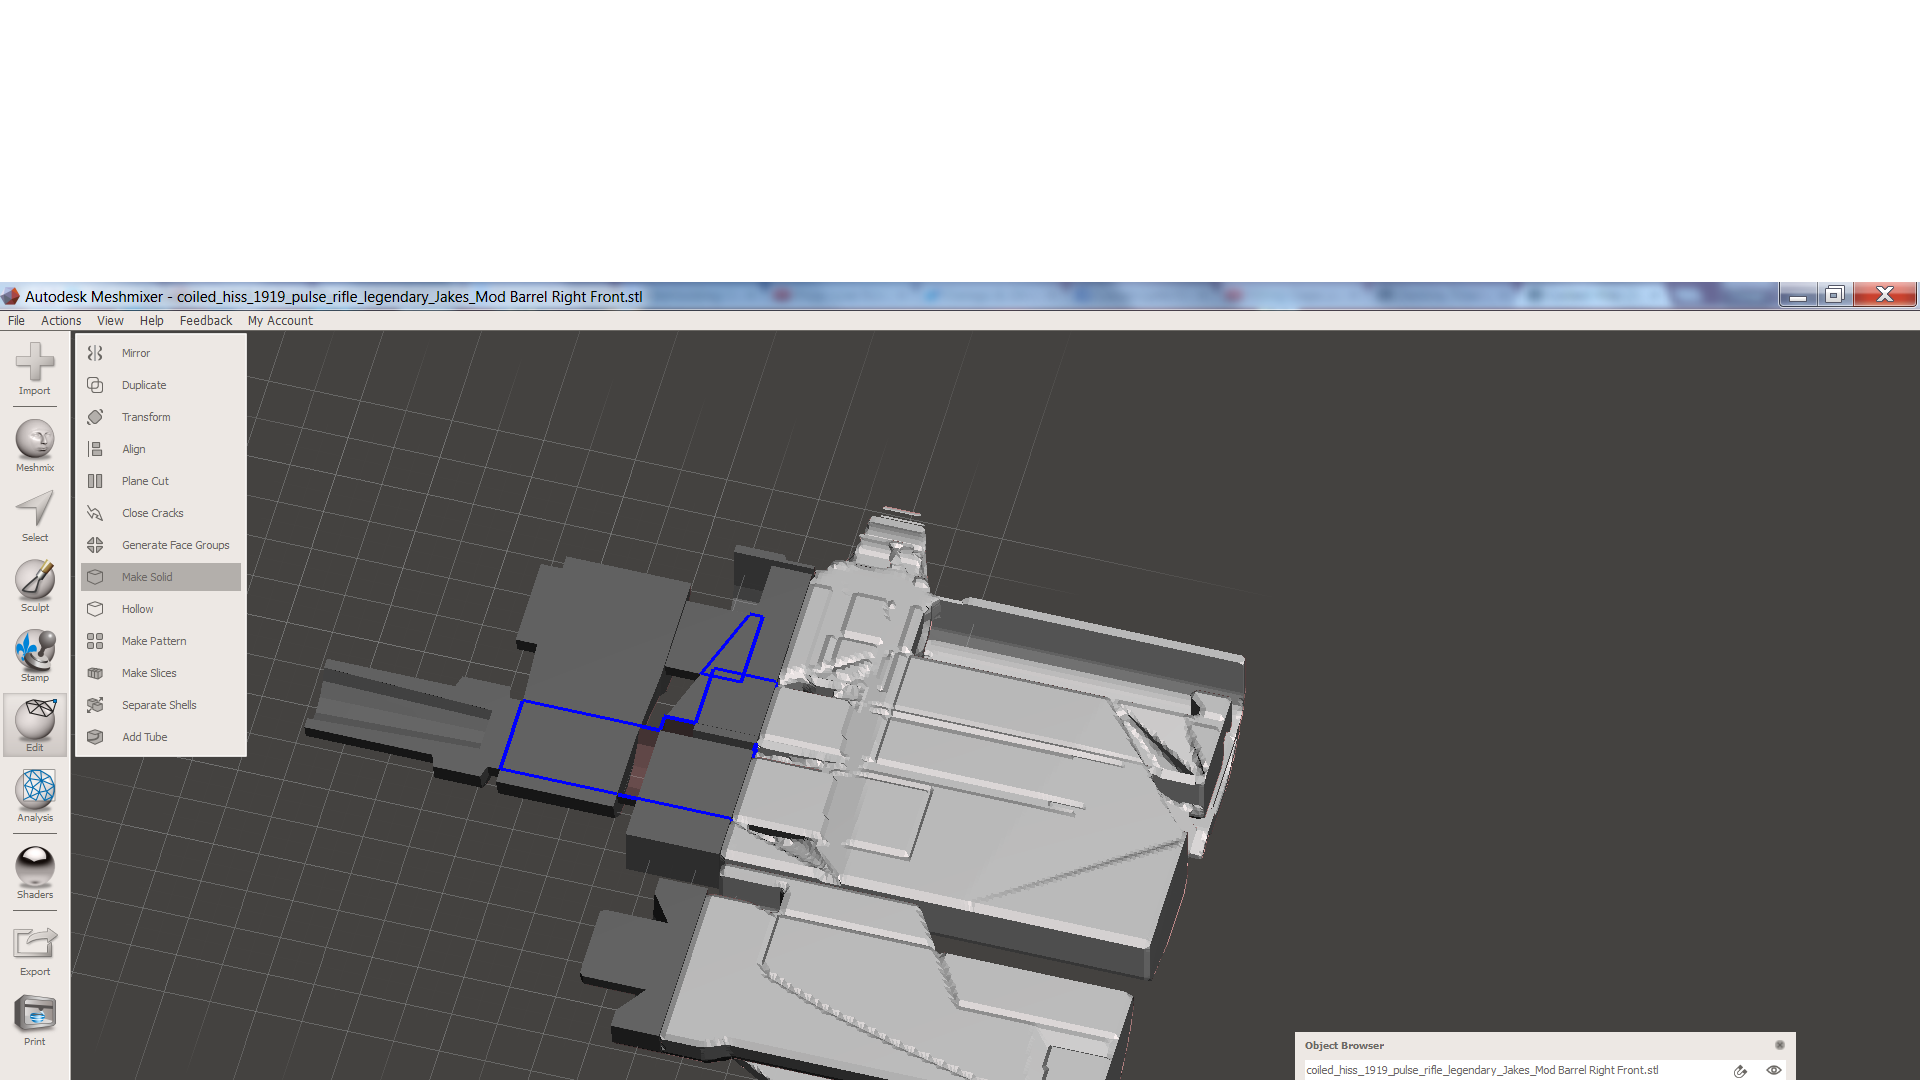Choose the Make Pattern text label
The height and width of the screenshot is (1080, 1920).
[154, 641]
